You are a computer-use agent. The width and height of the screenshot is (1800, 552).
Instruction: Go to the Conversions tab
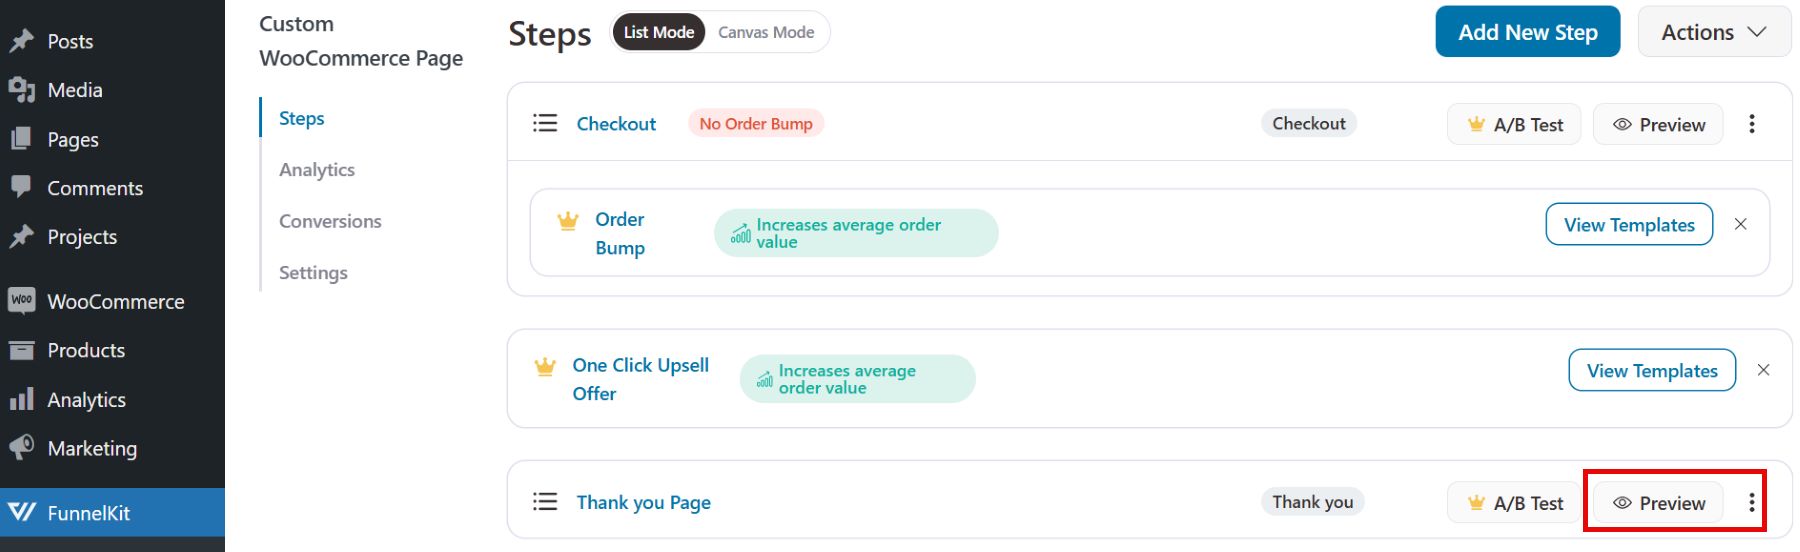point(330,221)
